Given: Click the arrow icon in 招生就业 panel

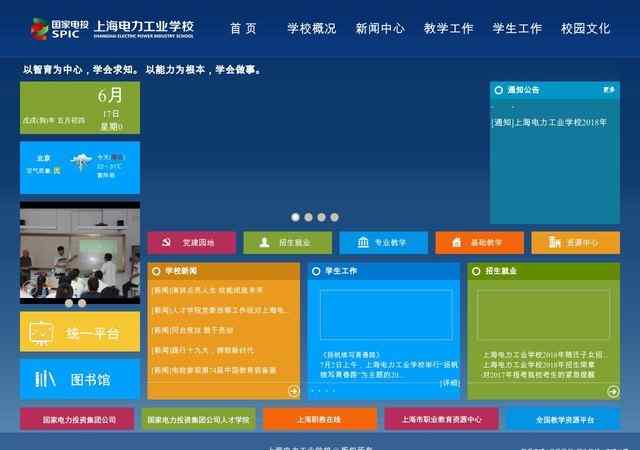Looking at the screenshot, I should [x=613, y=392].
